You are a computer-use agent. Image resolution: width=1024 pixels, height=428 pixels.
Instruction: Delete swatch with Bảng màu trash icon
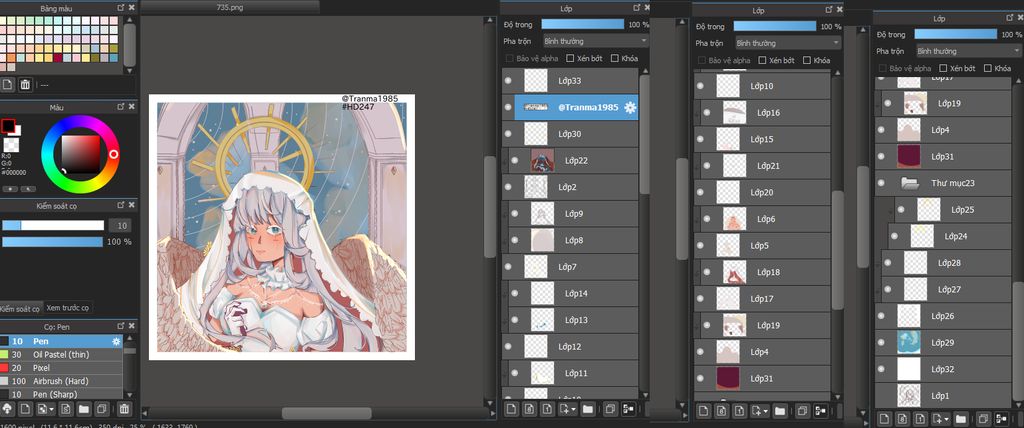point(25,84)
